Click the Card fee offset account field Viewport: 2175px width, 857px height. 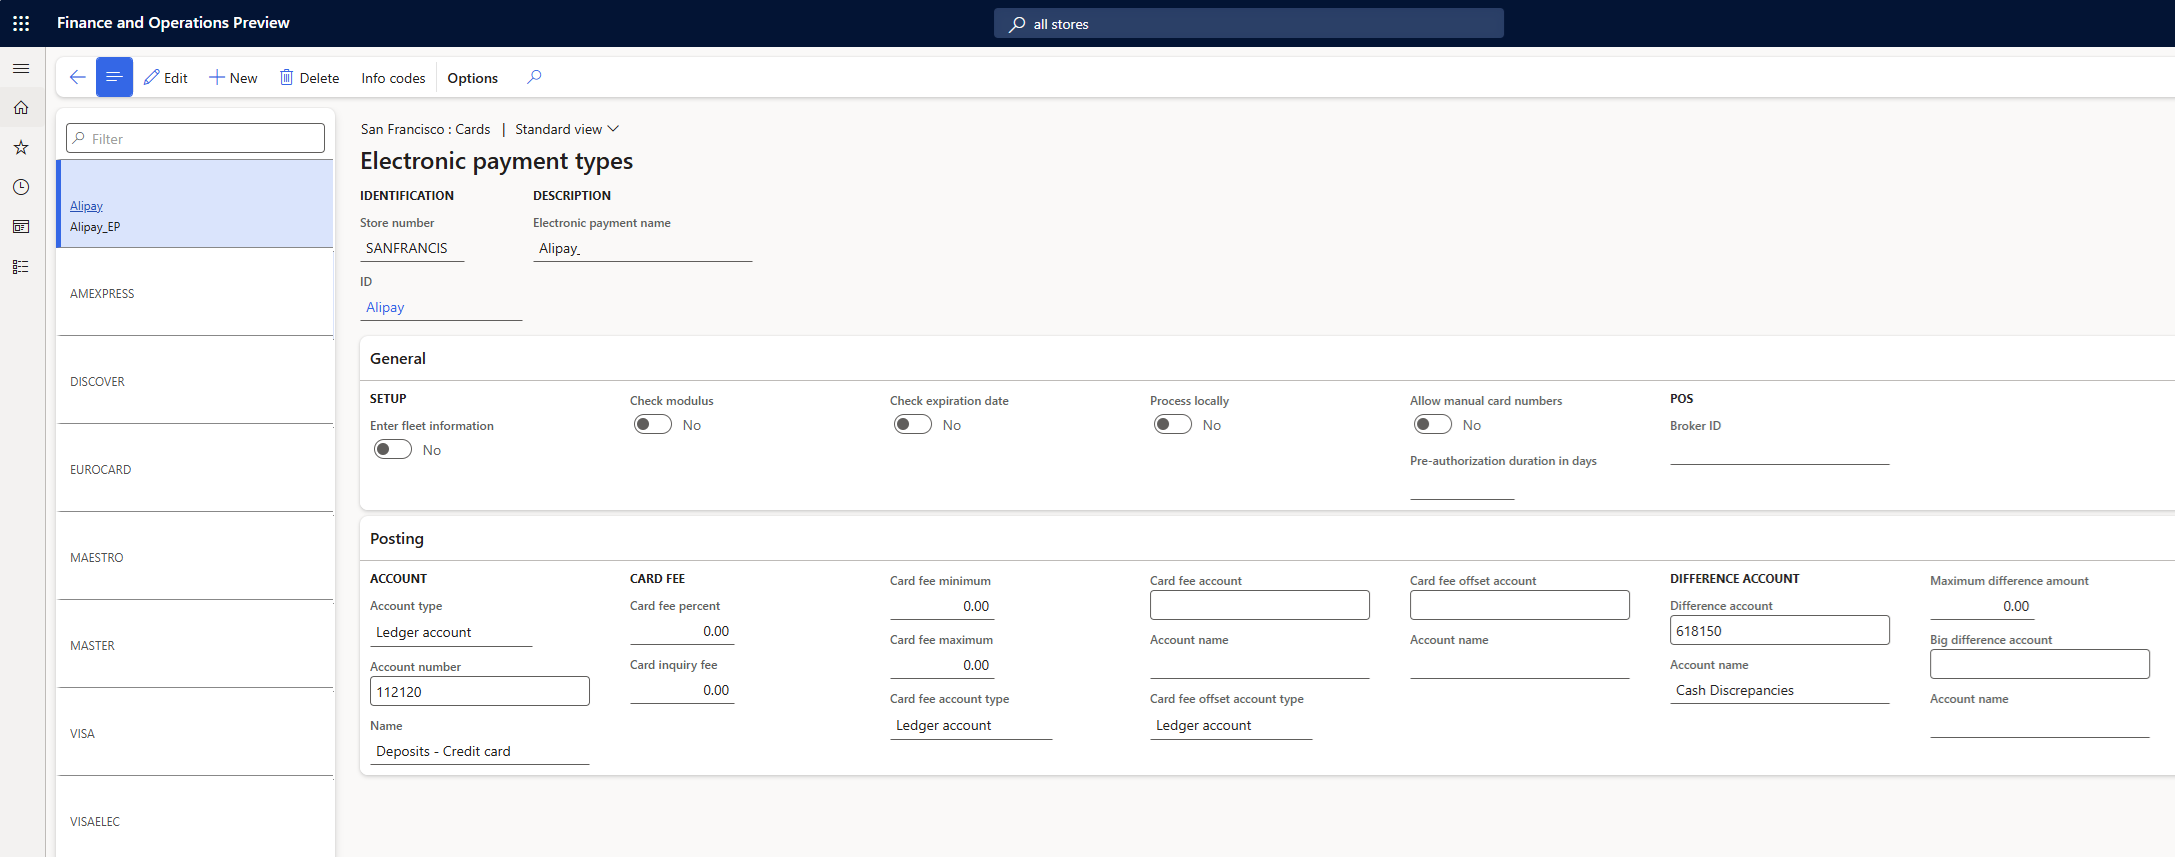pos(1520,605)
